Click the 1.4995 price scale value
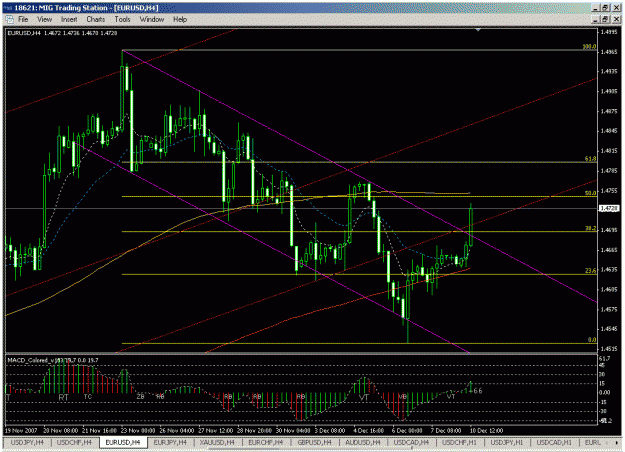 coord(609,32)
